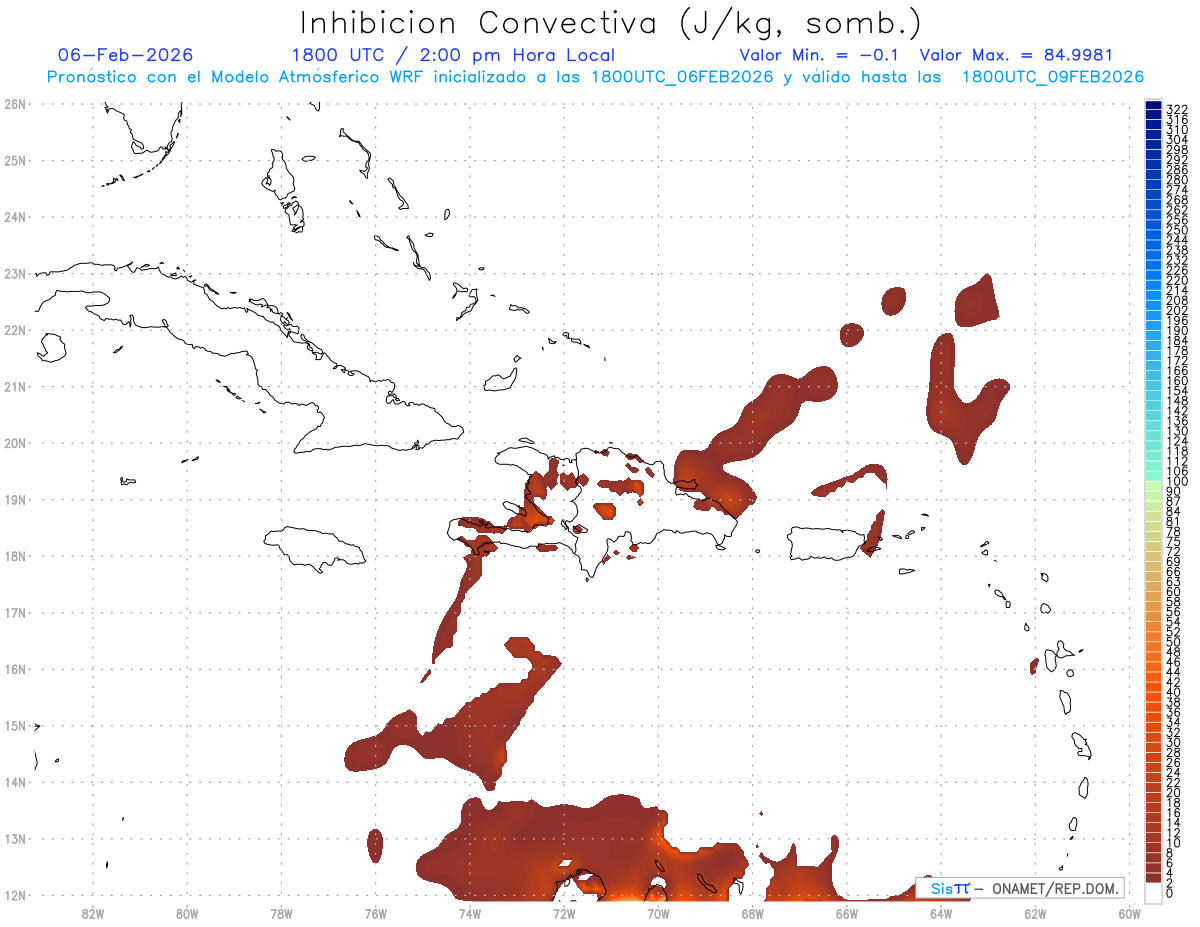Click the 70W longitude label
Image resolution: width=1200 pixels, height=927 pixels.
[x=658, y=912]
